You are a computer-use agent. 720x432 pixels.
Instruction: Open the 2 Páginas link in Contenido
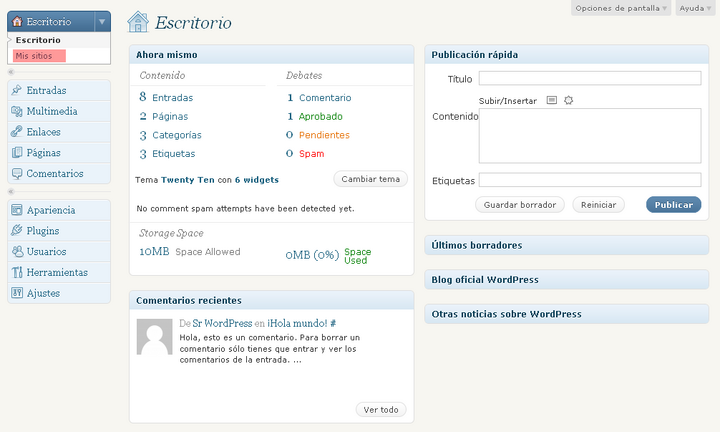click(x=163, y=116)
